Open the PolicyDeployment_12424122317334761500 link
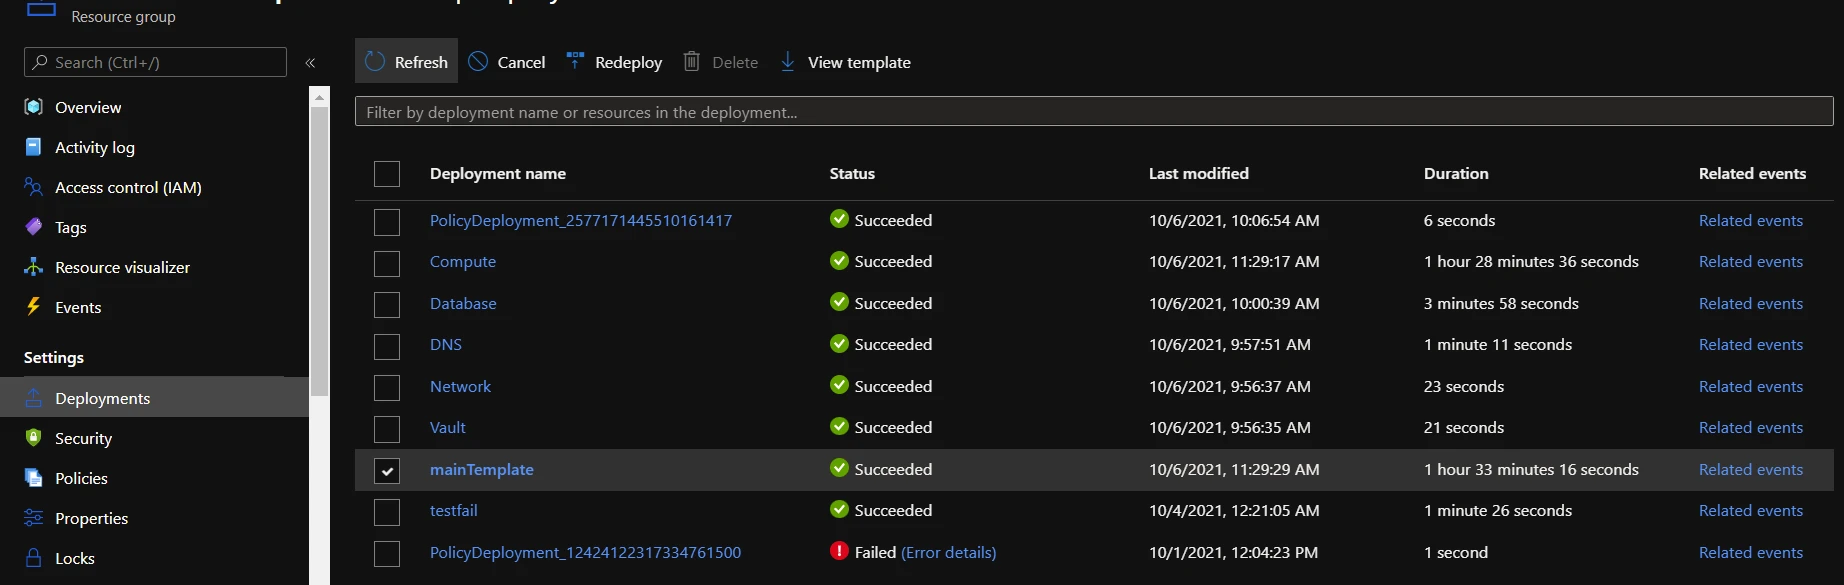 [x=586, y=552]
